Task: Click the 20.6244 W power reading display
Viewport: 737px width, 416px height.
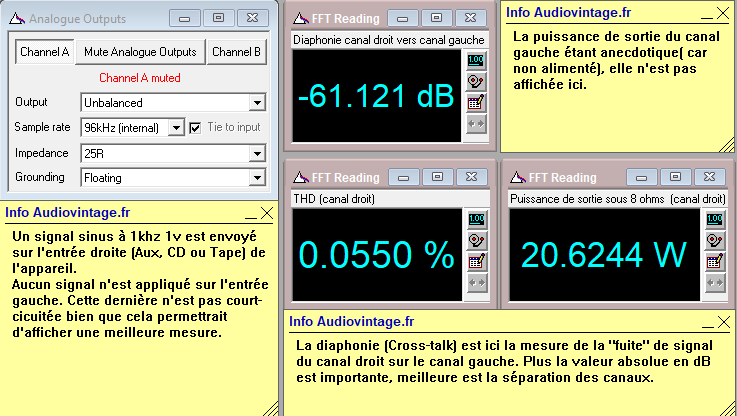Action: (x=604, y=254)
